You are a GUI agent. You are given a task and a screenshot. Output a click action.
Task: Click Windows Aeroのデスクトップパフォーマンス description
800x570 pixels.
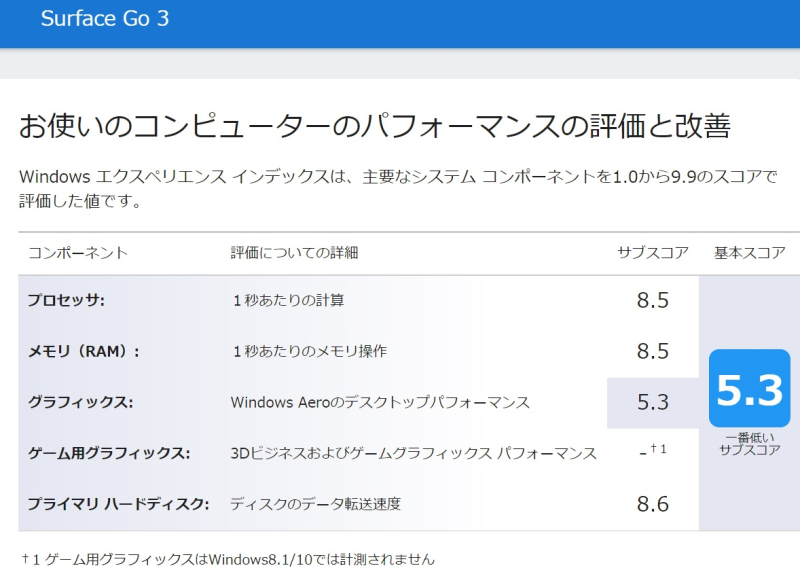click(380, 402)
